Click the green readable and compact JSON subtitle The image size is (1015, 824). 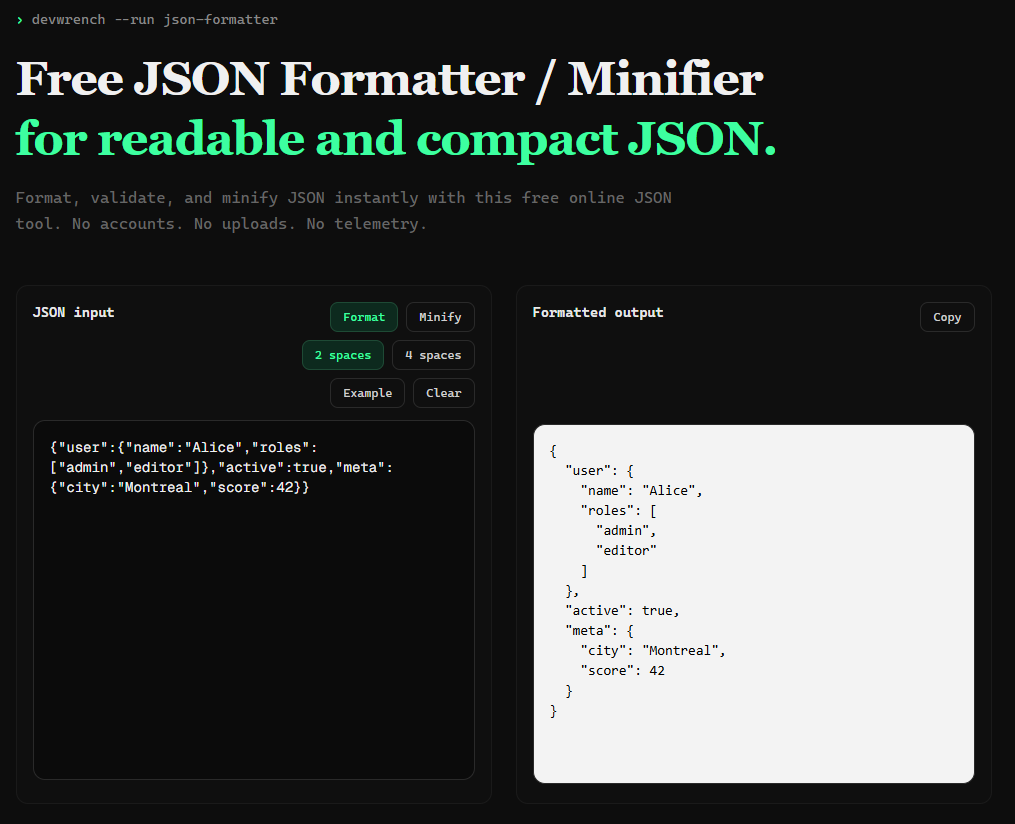[396, 139]
